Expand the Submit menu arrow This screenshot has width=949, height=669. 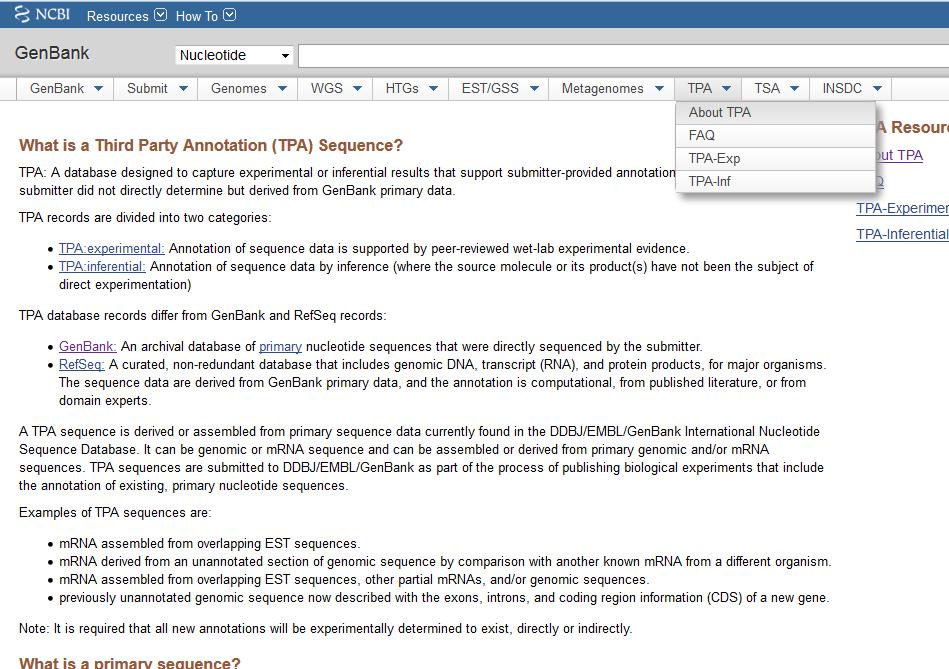pyautogui.click(x=183, y=88)
